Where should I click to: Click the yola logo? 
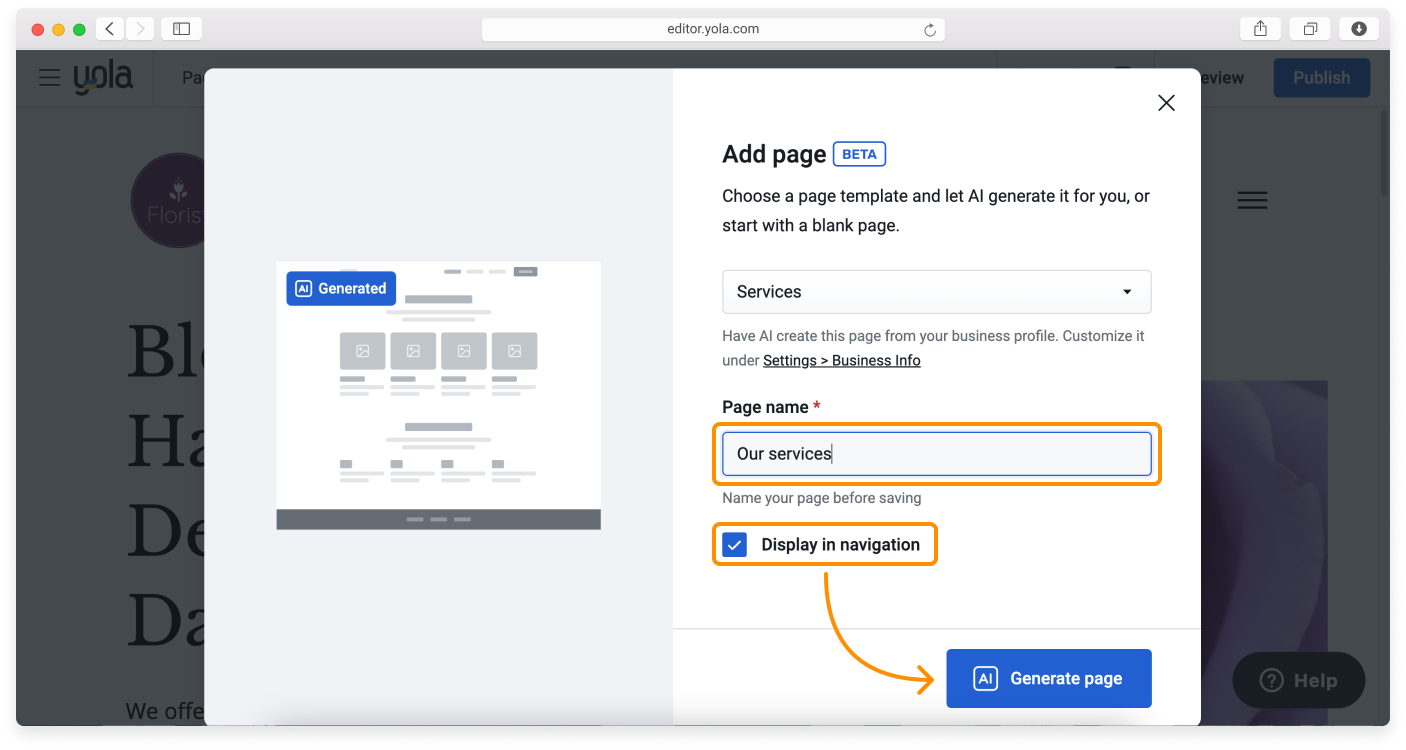[x=103, y=78]
